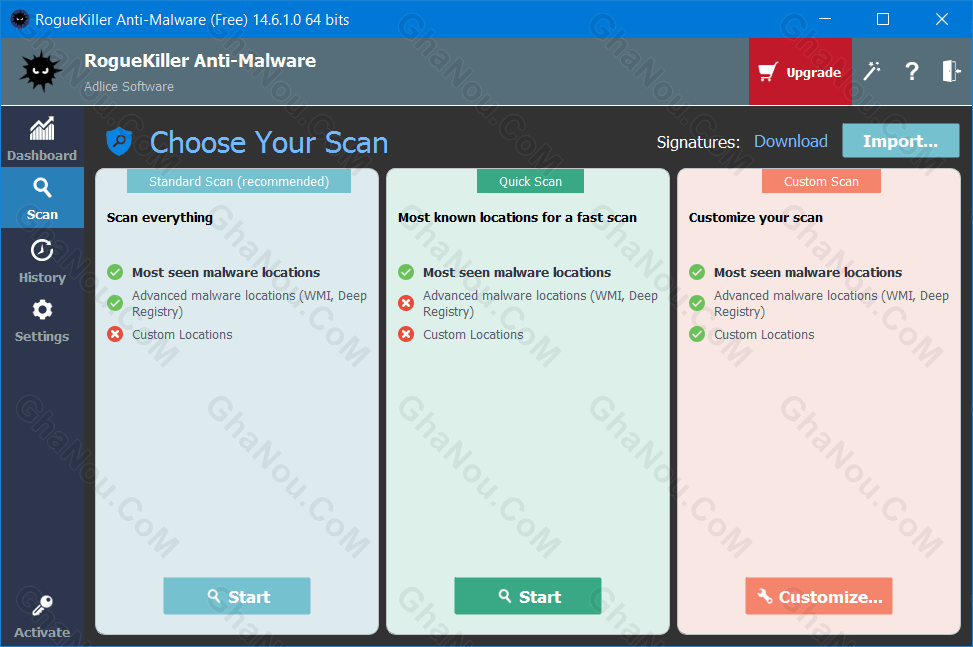
Task: Click the 'Scan everything' text
Action: (x=159, y=218)
